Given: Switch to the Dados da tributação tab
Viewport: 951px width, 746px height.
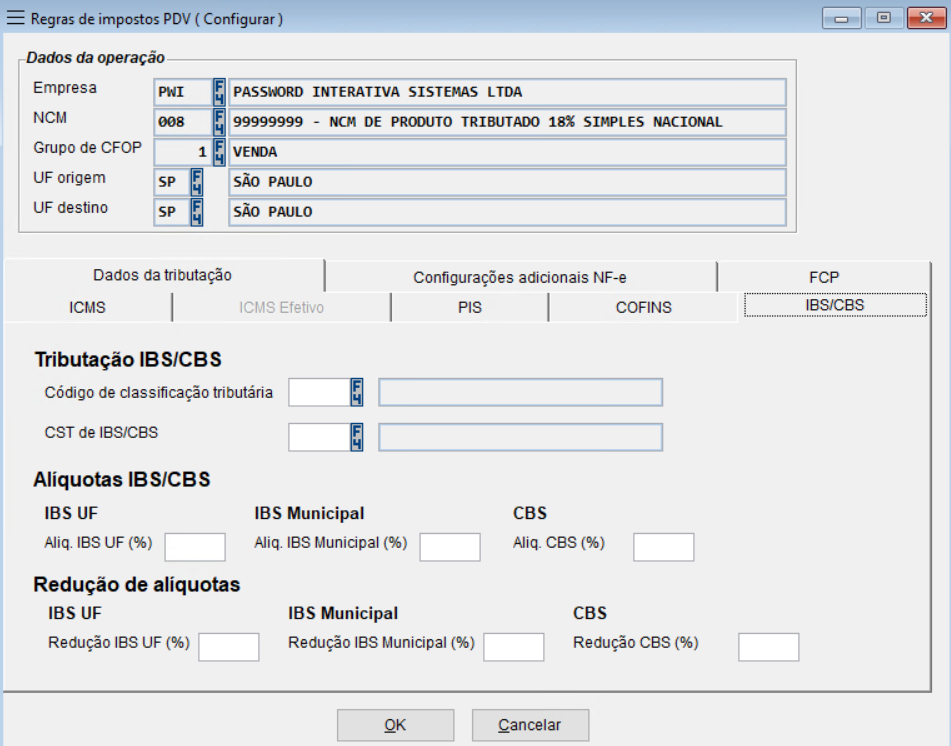Looking at the screenshot, I should click(x=163, y=275).
